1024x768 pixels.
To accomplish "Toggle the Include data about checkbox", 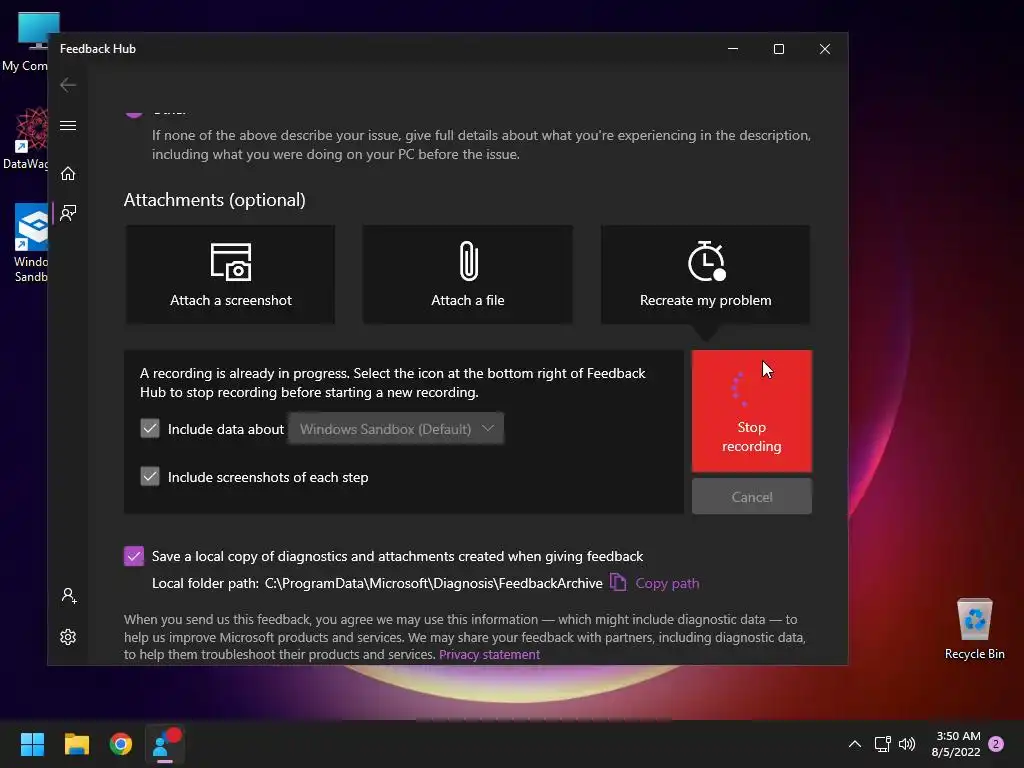I will pyautogui.click(x=150, y=428).
